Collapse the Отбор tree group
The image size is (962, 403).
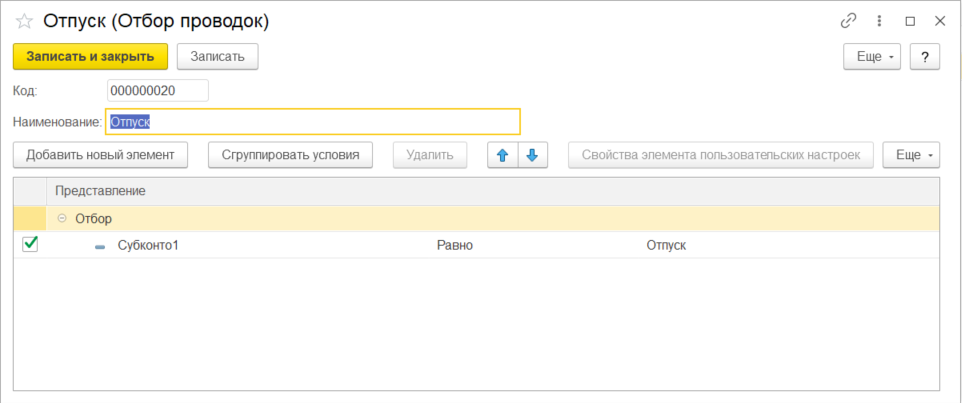(x=62, y=219)
